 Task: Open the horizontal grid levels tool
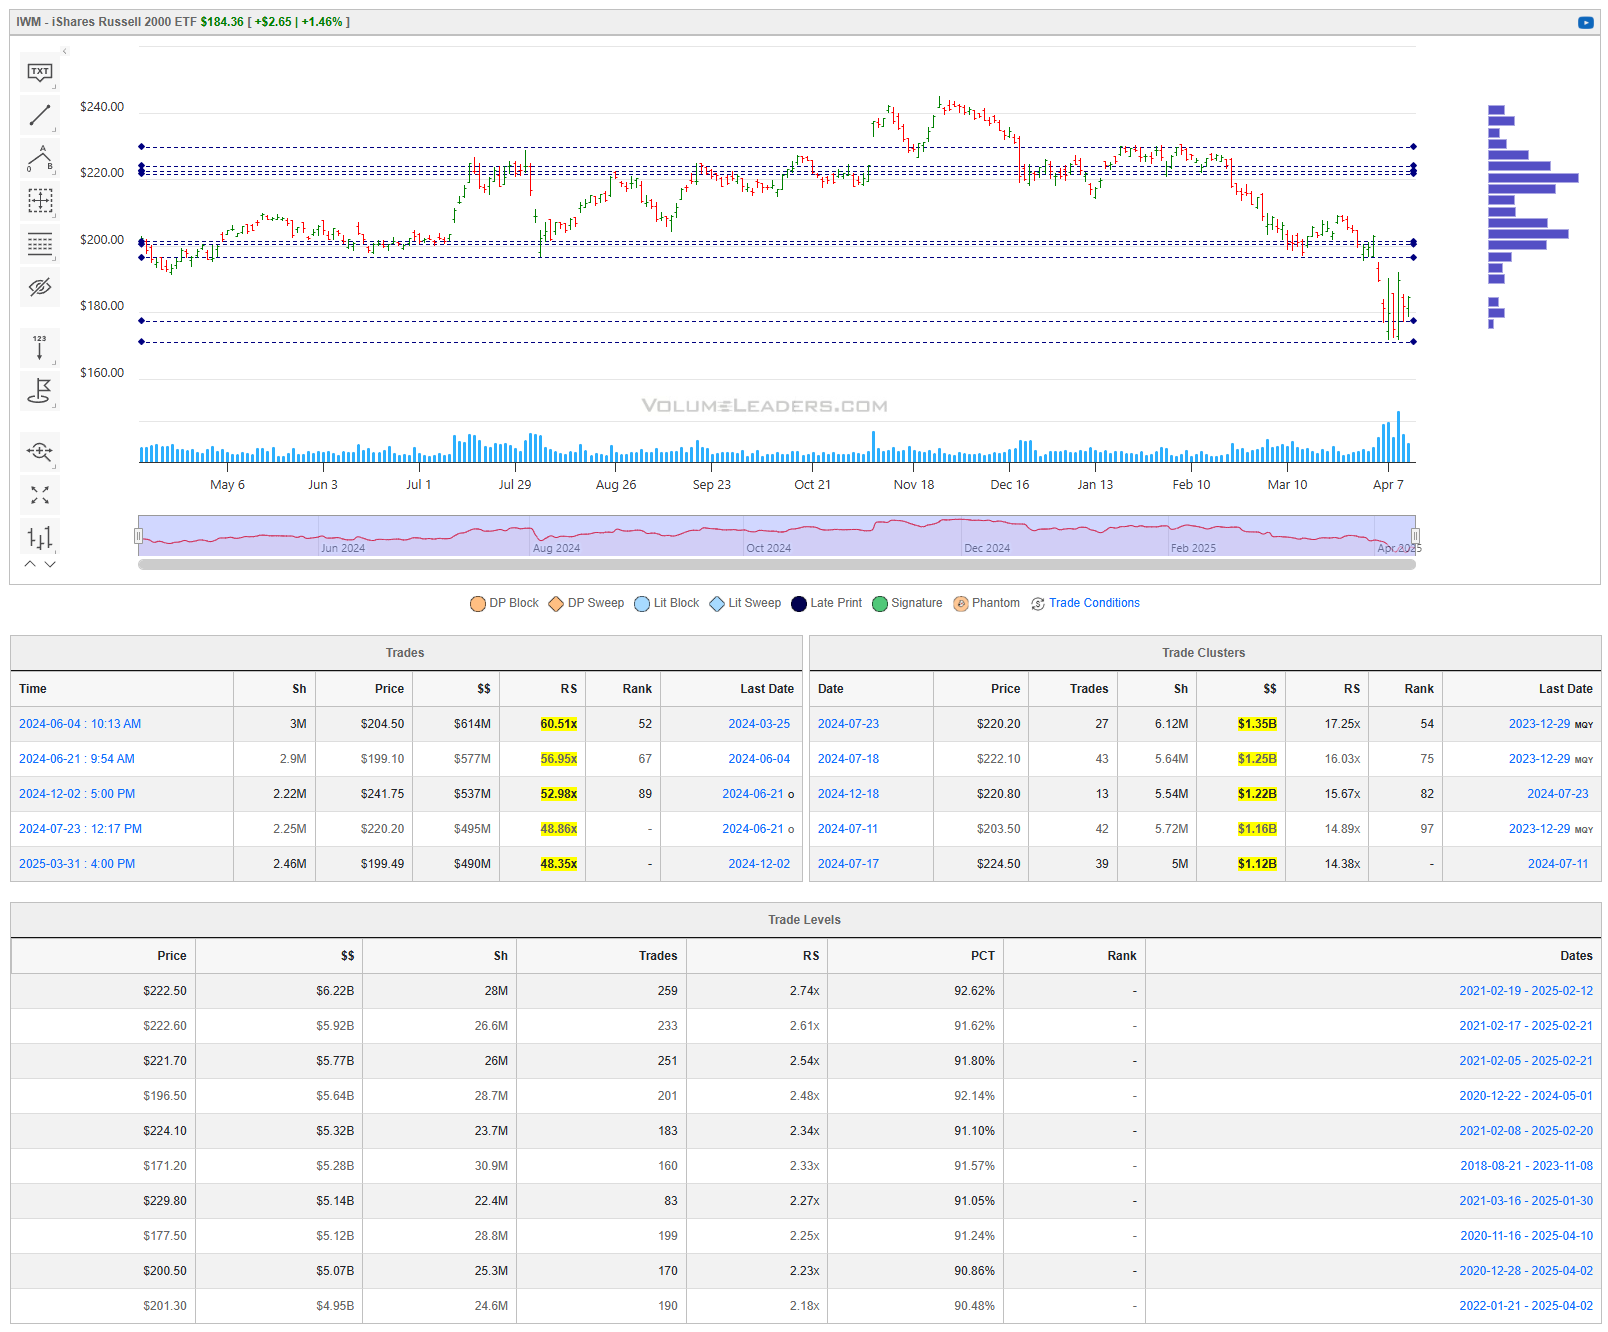pyautogui.click(x=40, y=244)
